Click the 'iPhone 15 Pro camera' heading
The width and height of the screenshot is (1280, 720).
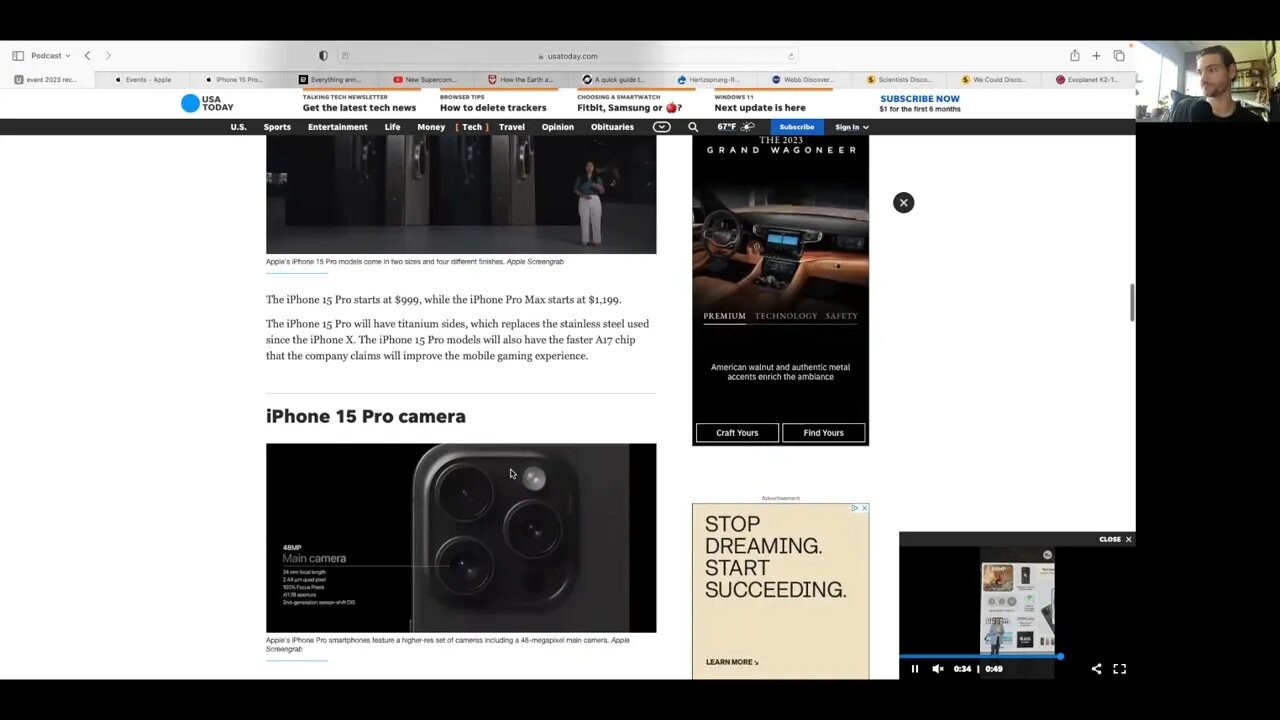pos(366,416)
